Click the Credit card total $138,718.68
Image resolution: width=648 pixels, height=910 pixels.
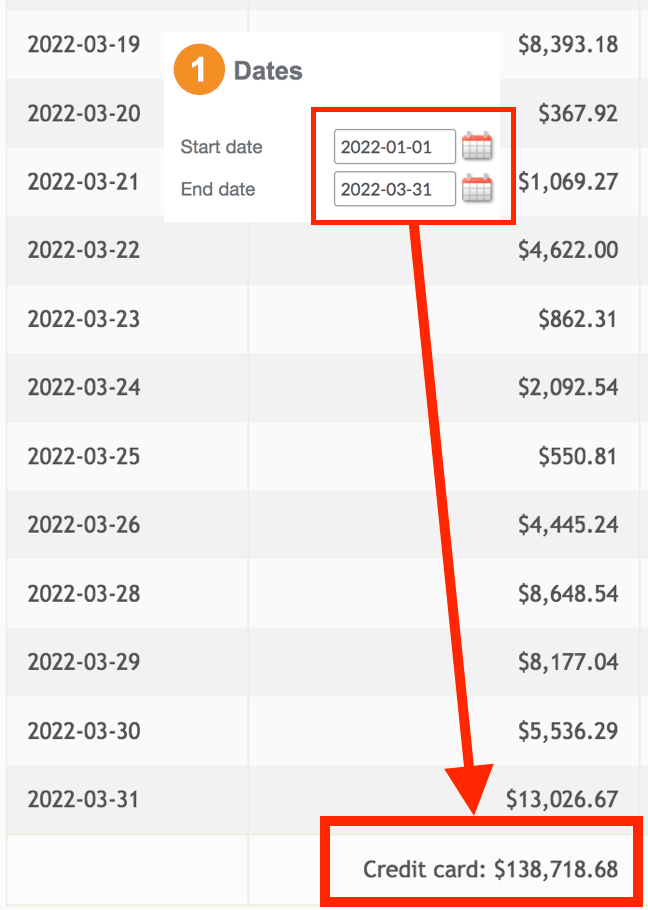click(x=491, y=869)
